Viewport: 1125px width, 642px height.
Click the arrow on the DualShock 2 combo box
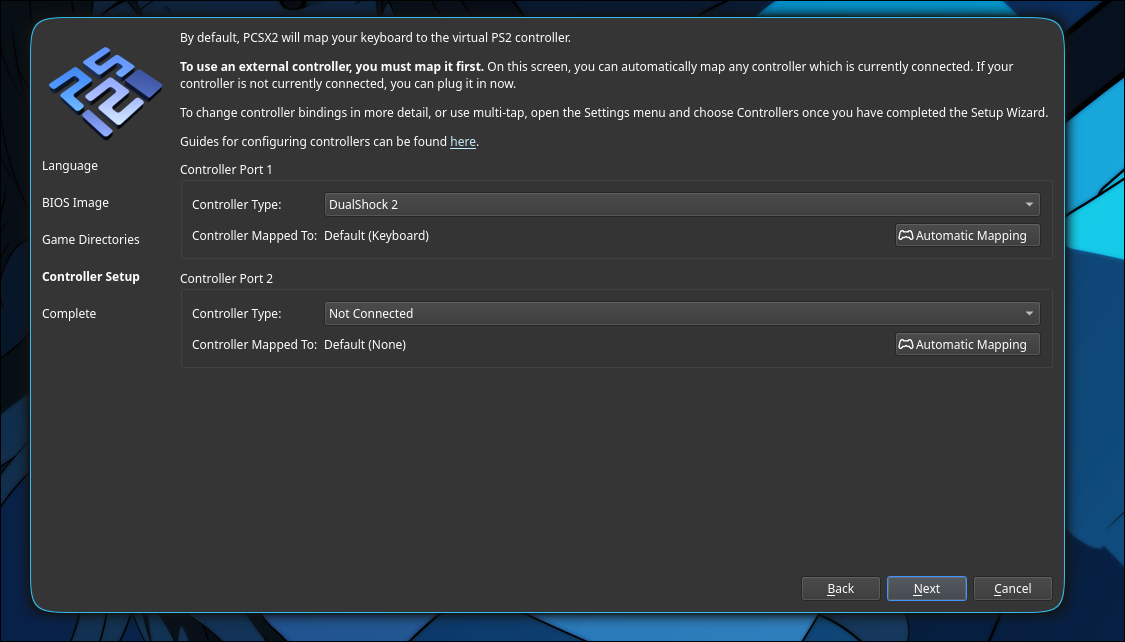tap(1029, 204)
